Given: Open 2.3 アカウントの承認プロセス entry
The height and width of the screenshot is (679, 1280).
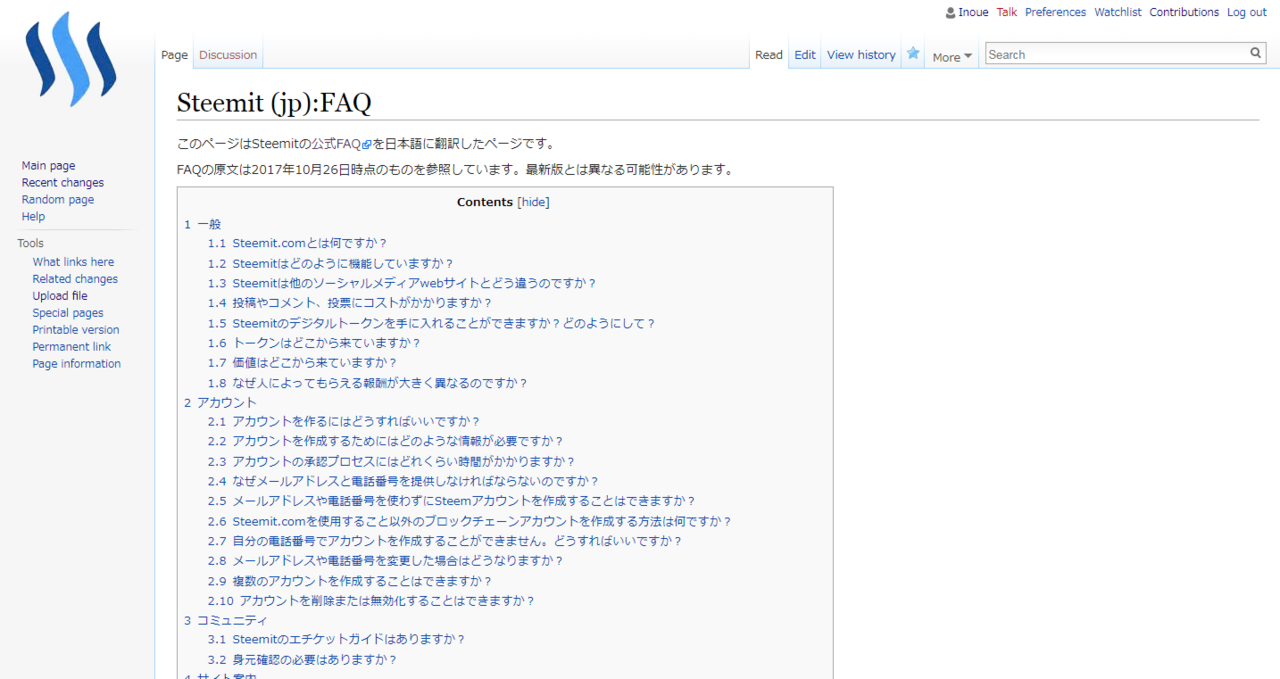Looking at the screenshot, I should (392, 461).
